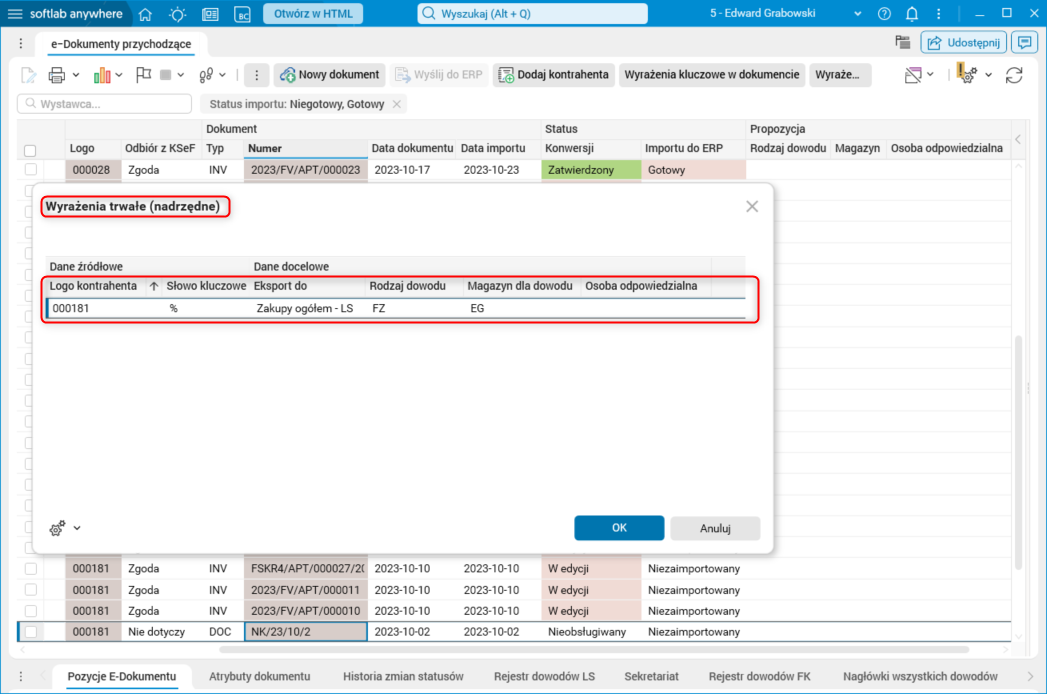Click the Nowy dokument button
1047x694 pixels.
329,75
